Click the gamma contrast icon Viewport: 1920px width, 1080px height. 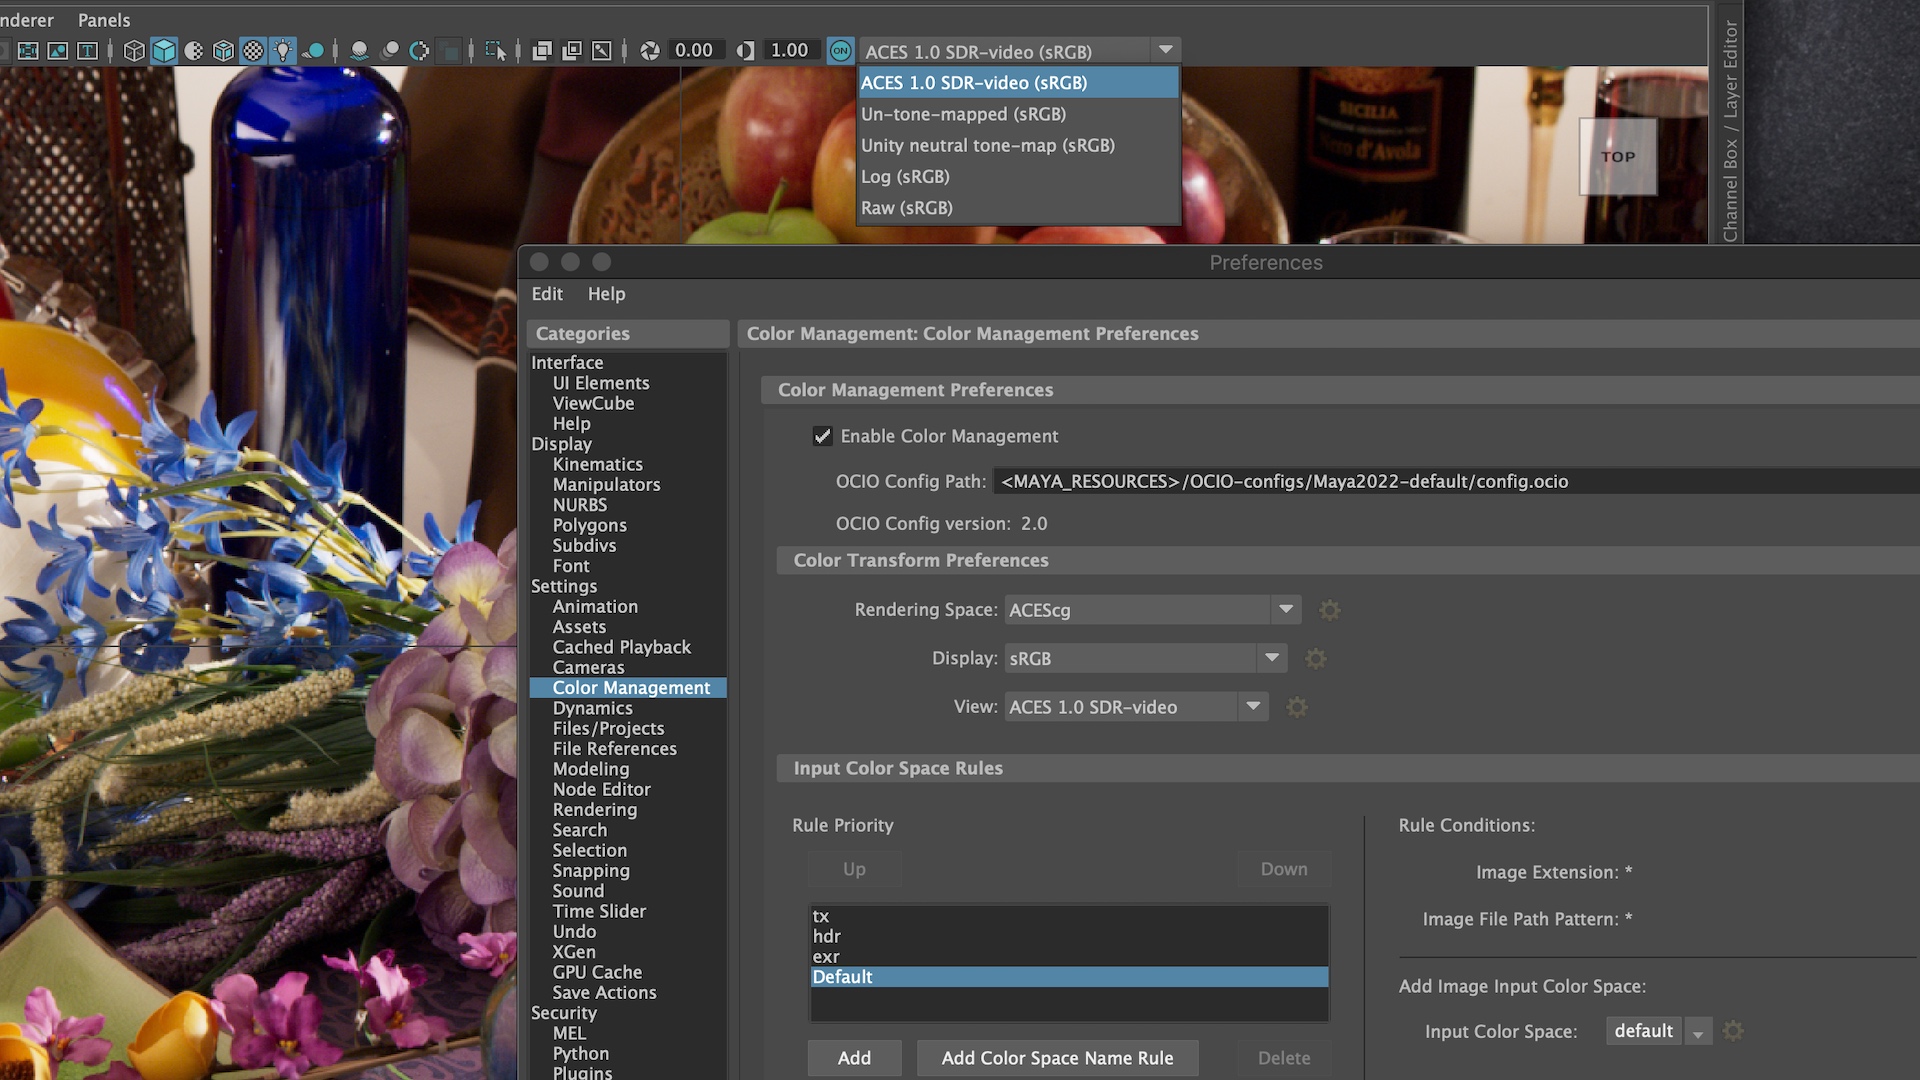click(x=745, y=51)
